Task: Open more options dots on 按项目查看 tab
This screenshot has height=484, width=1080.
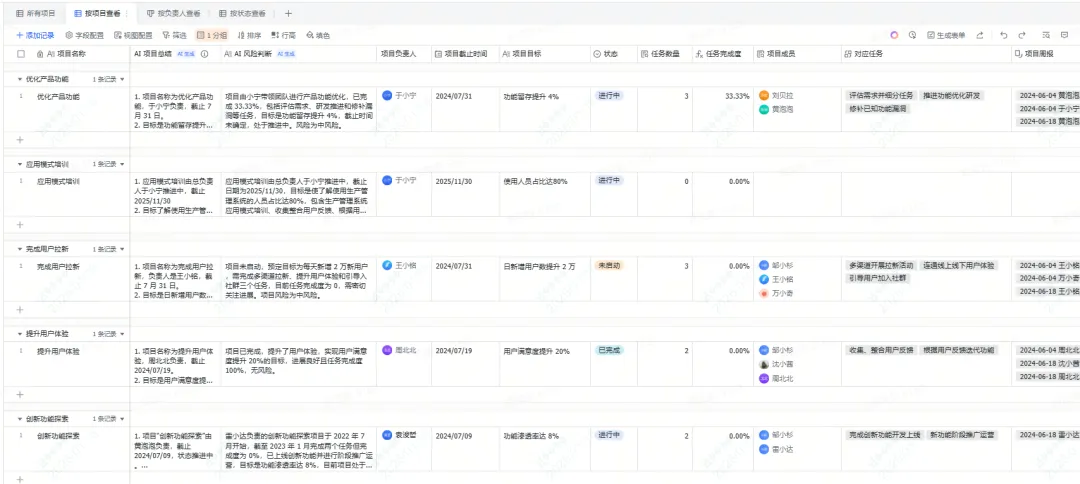Action: click(126, 13)
